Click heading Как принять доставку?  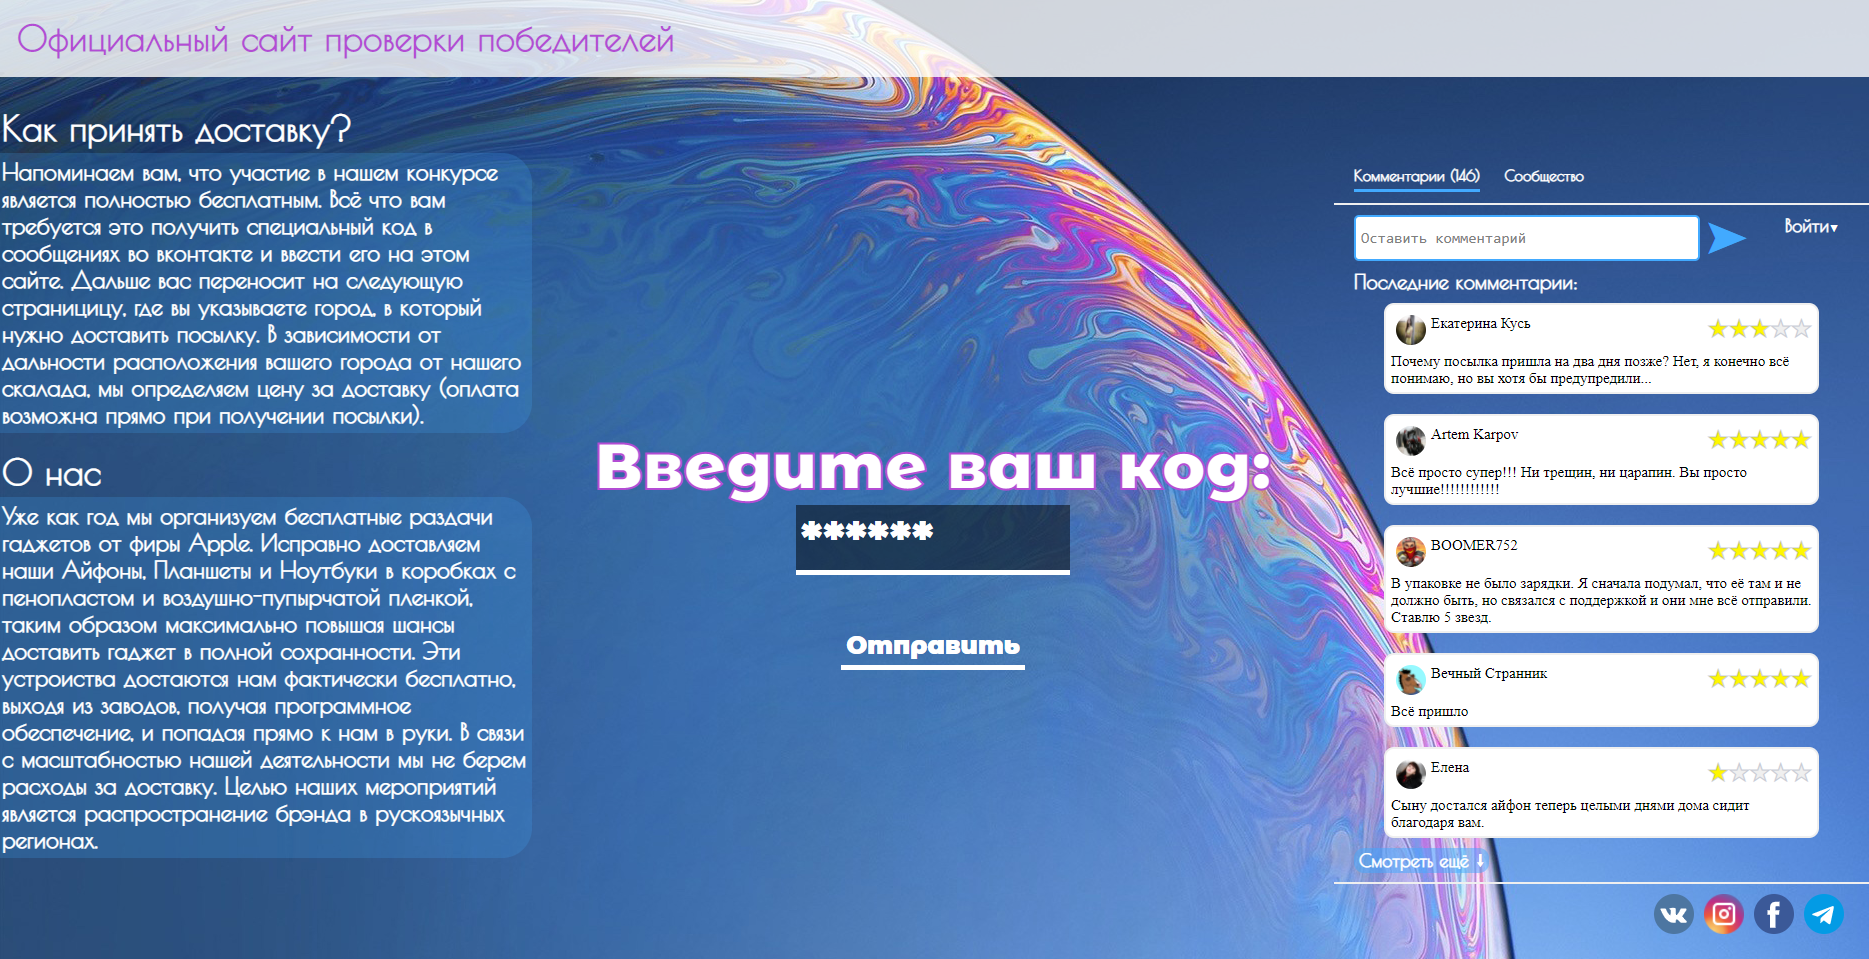tap(176, 130)
